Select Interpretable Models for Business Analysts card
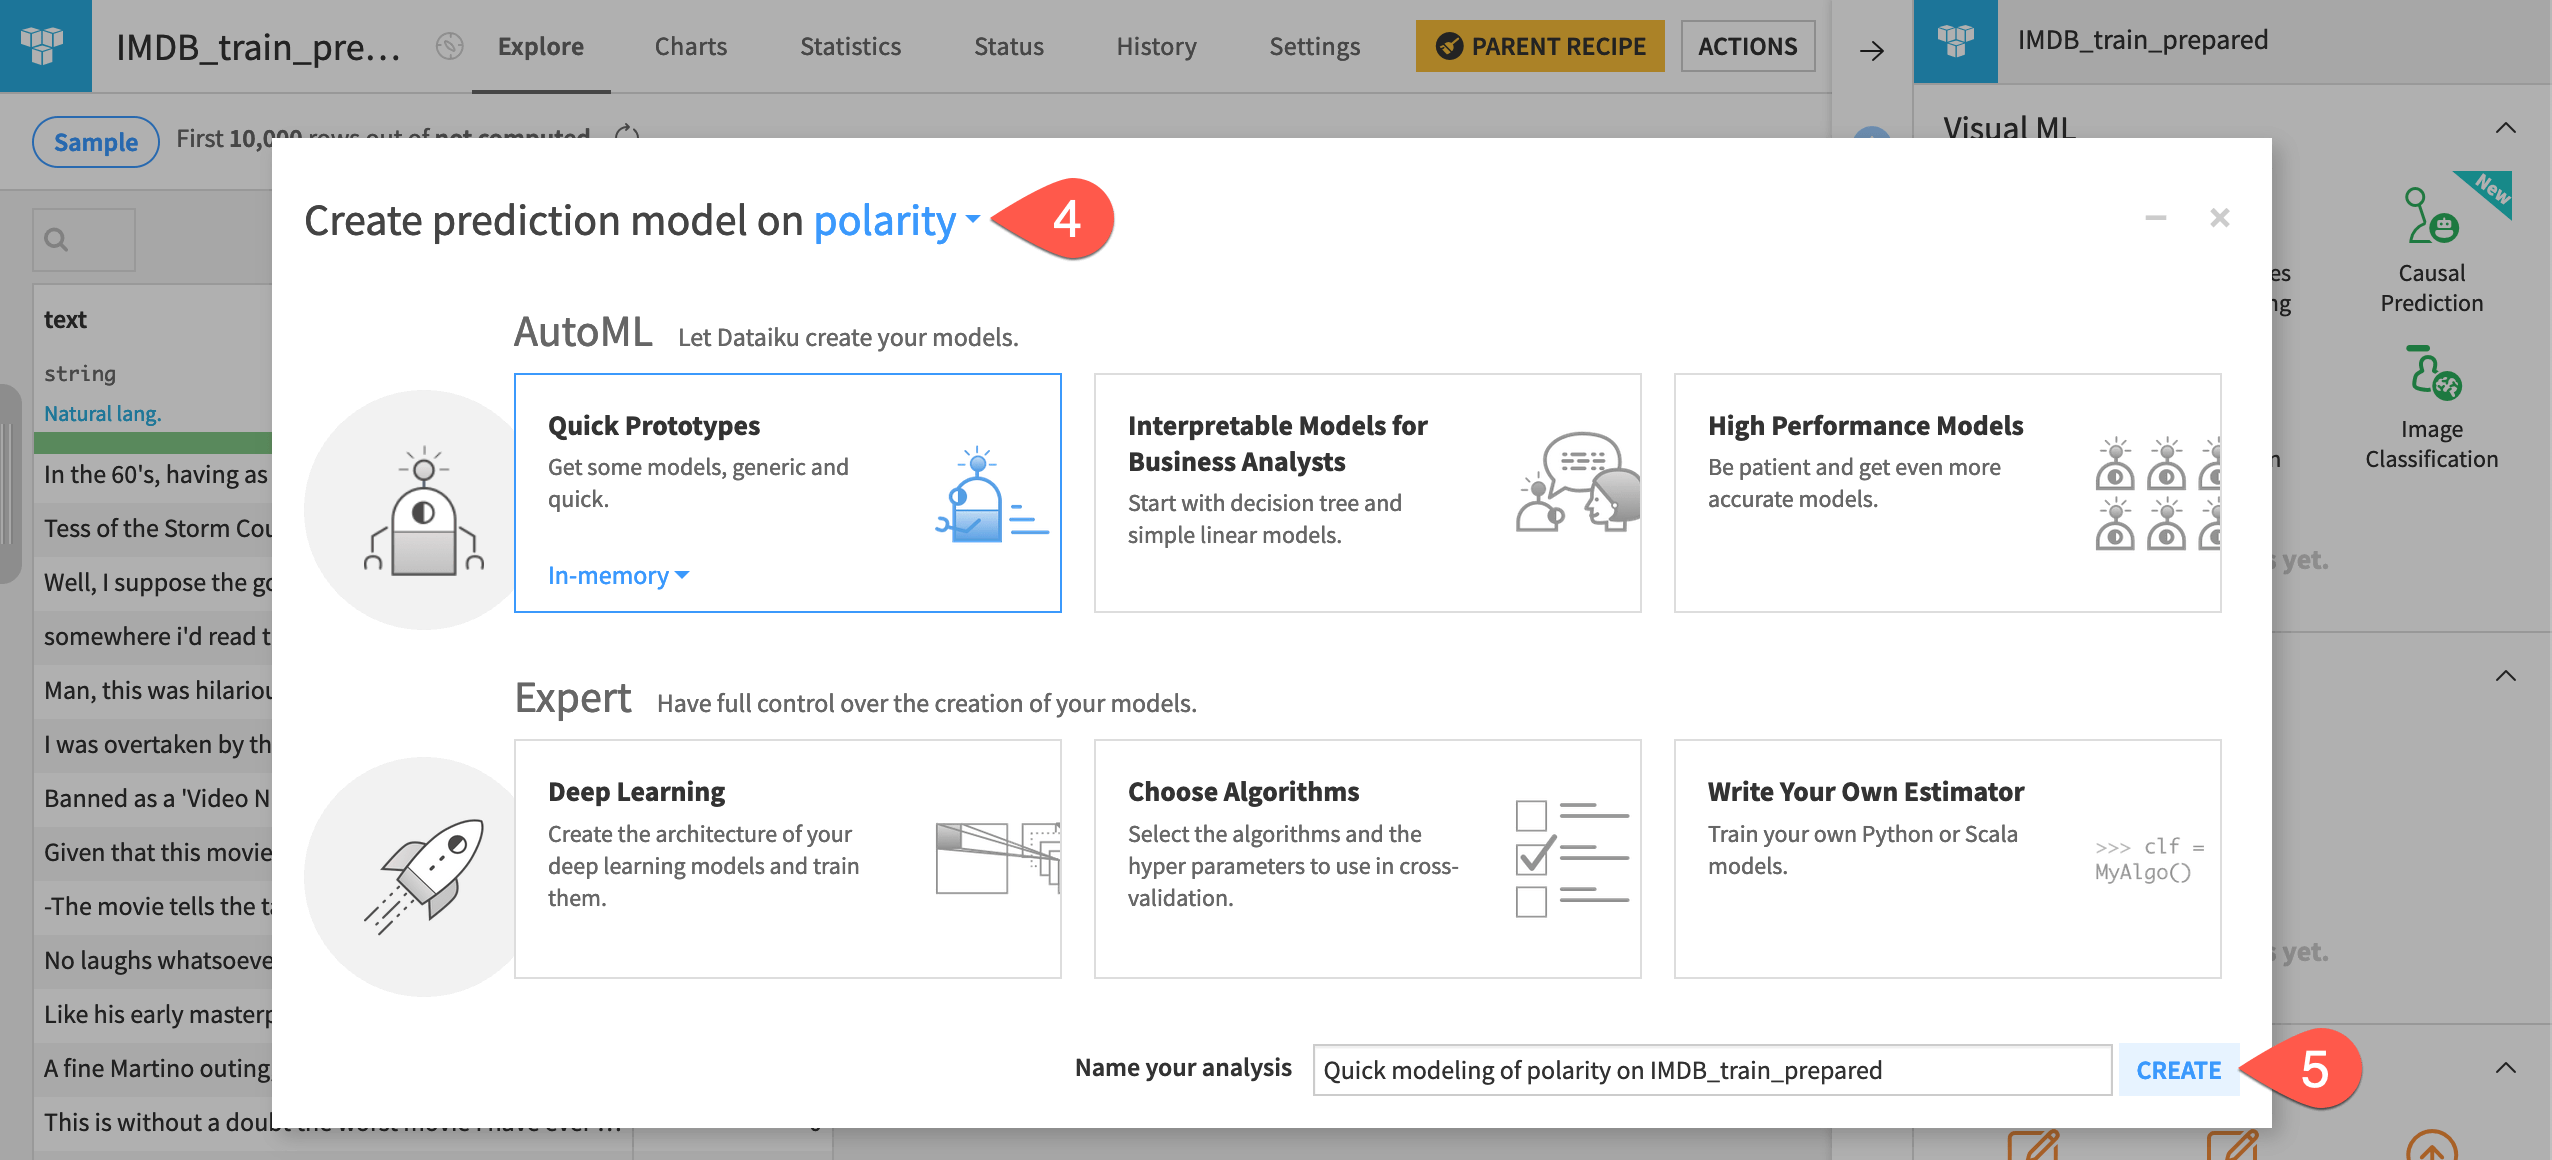 coord(1366,492)
